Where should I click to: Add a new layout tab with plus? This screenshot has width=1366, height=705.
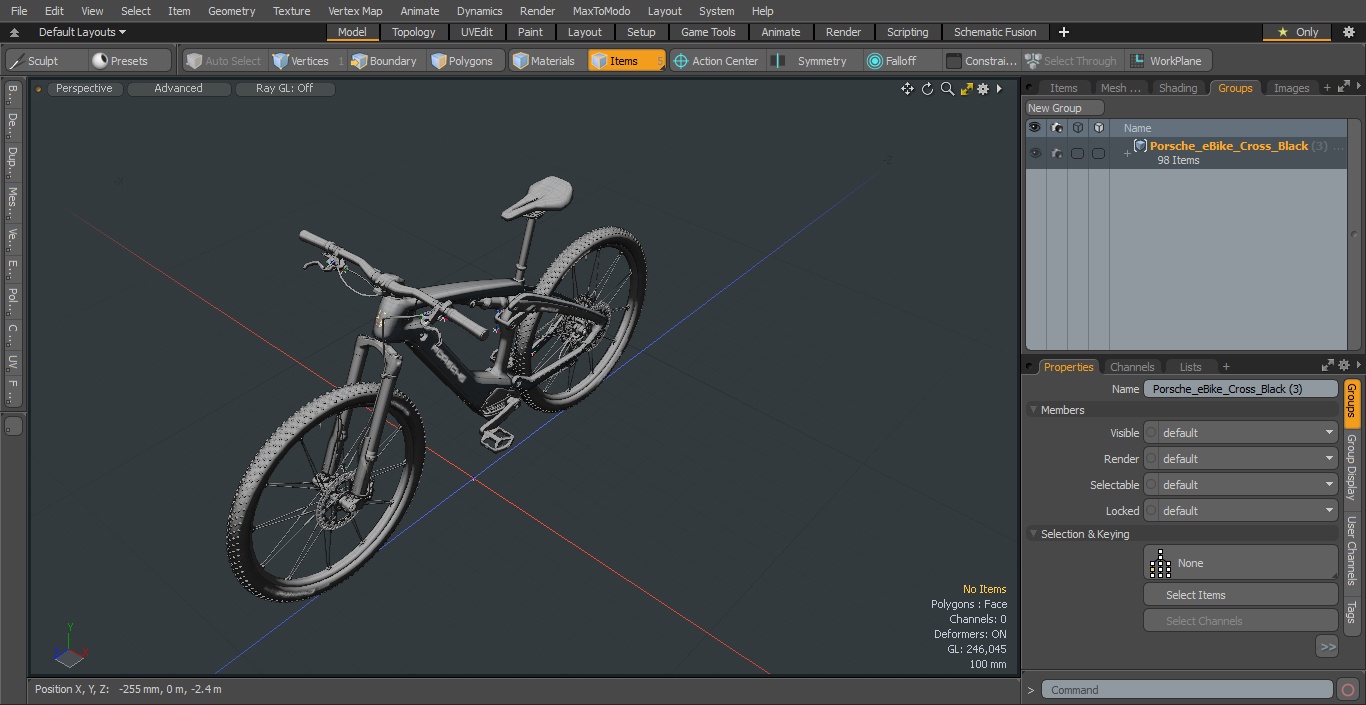tap(1063, 32)
